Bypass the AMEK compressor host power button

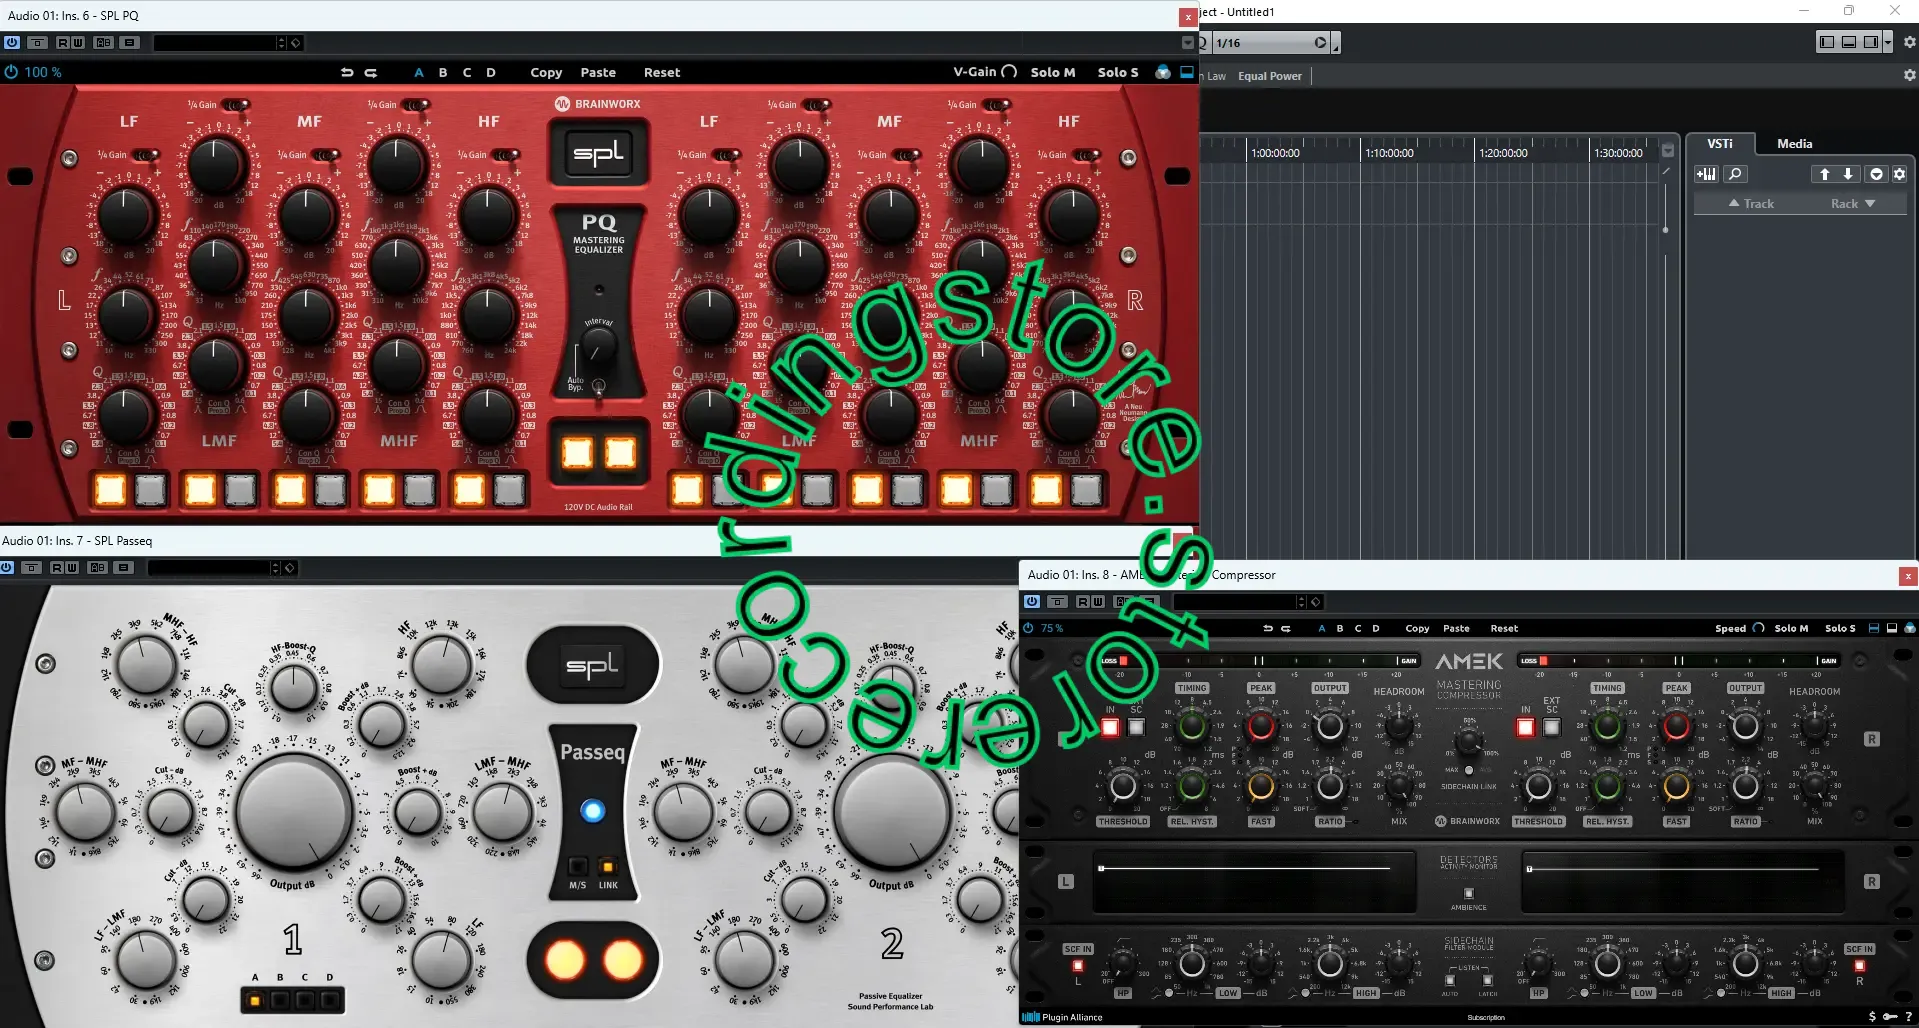pyautogui.click(x=1032, y=602)
